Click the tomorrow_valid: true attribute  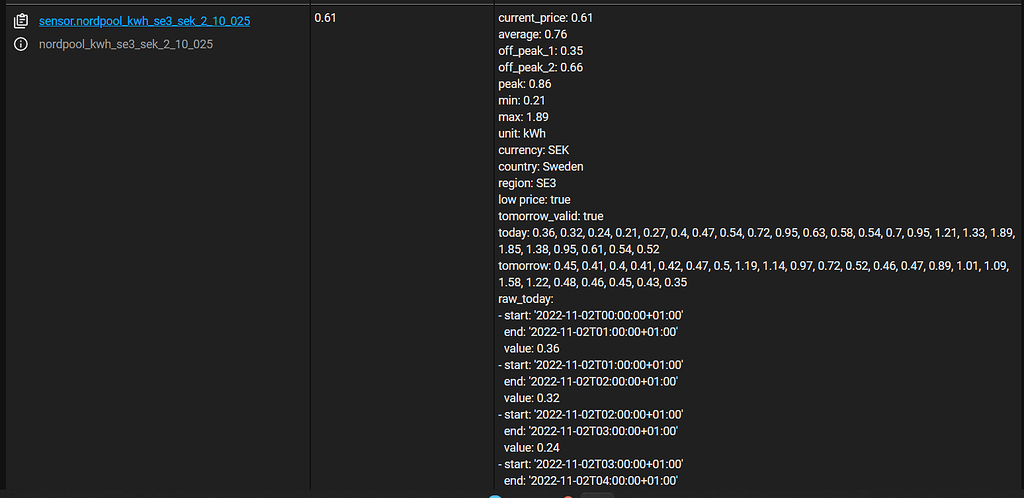(550, 216)
